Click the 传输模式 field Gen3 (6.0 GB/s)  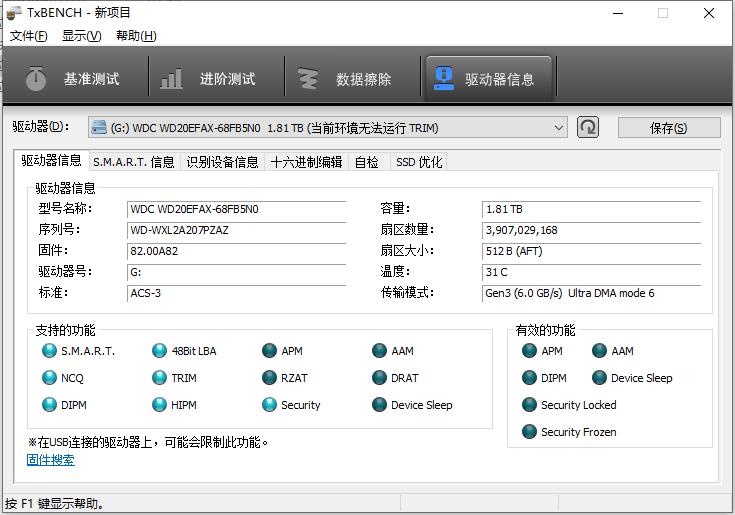[x=592, y=293]
